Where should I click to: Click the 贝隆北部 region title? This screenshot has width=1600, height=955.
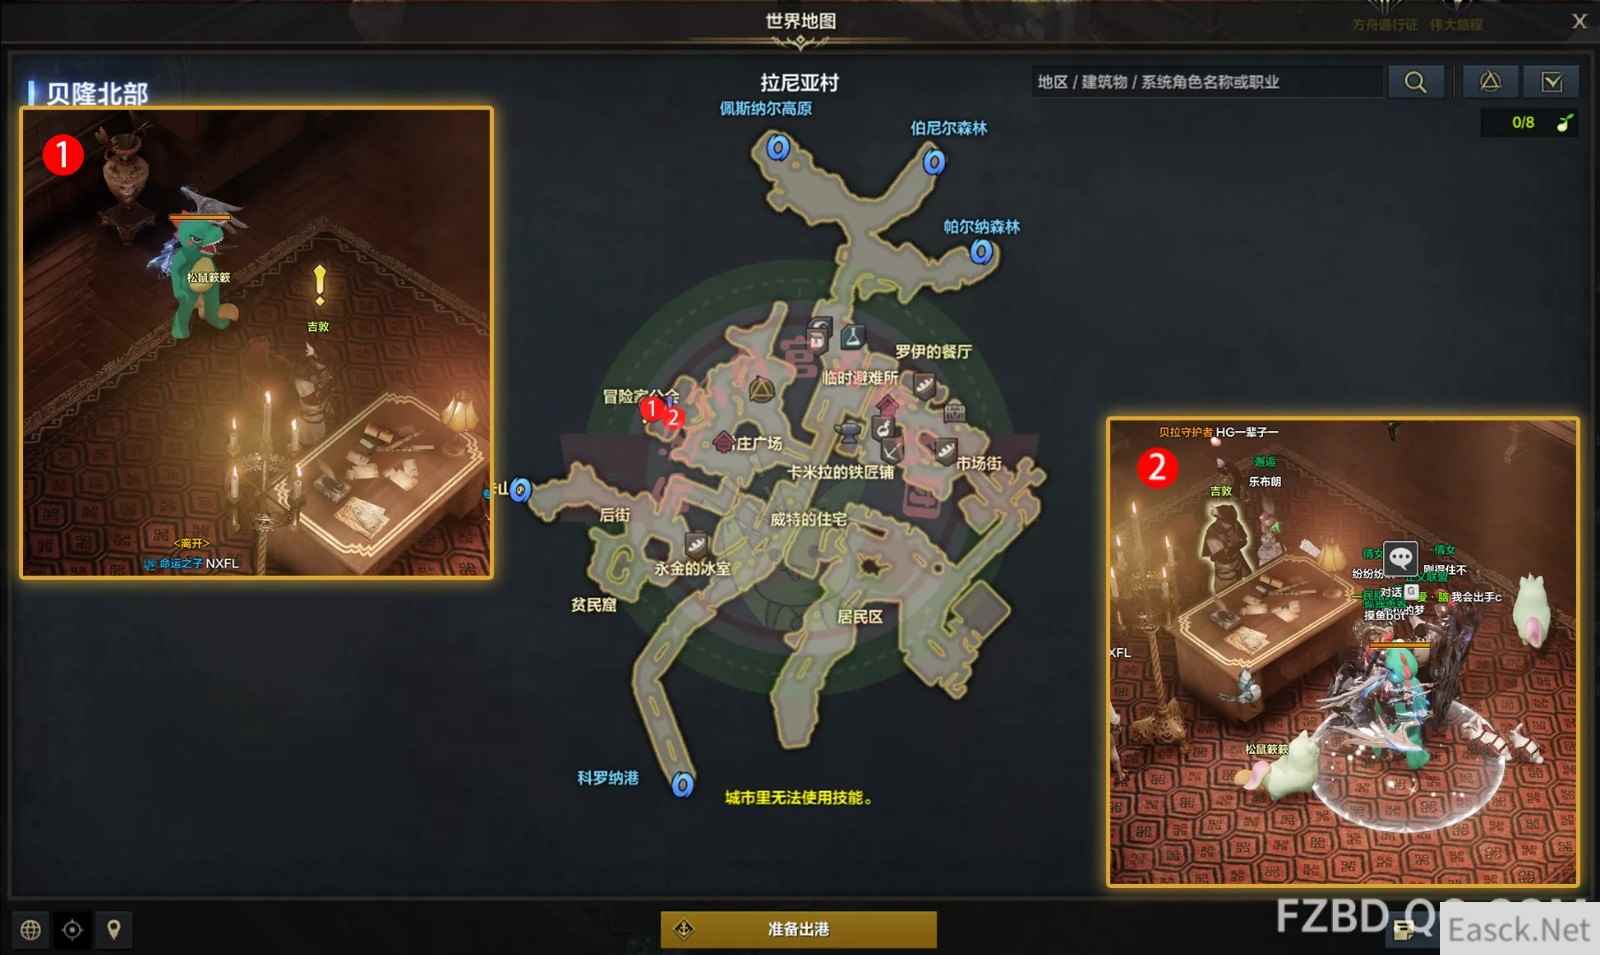point(97,94)
